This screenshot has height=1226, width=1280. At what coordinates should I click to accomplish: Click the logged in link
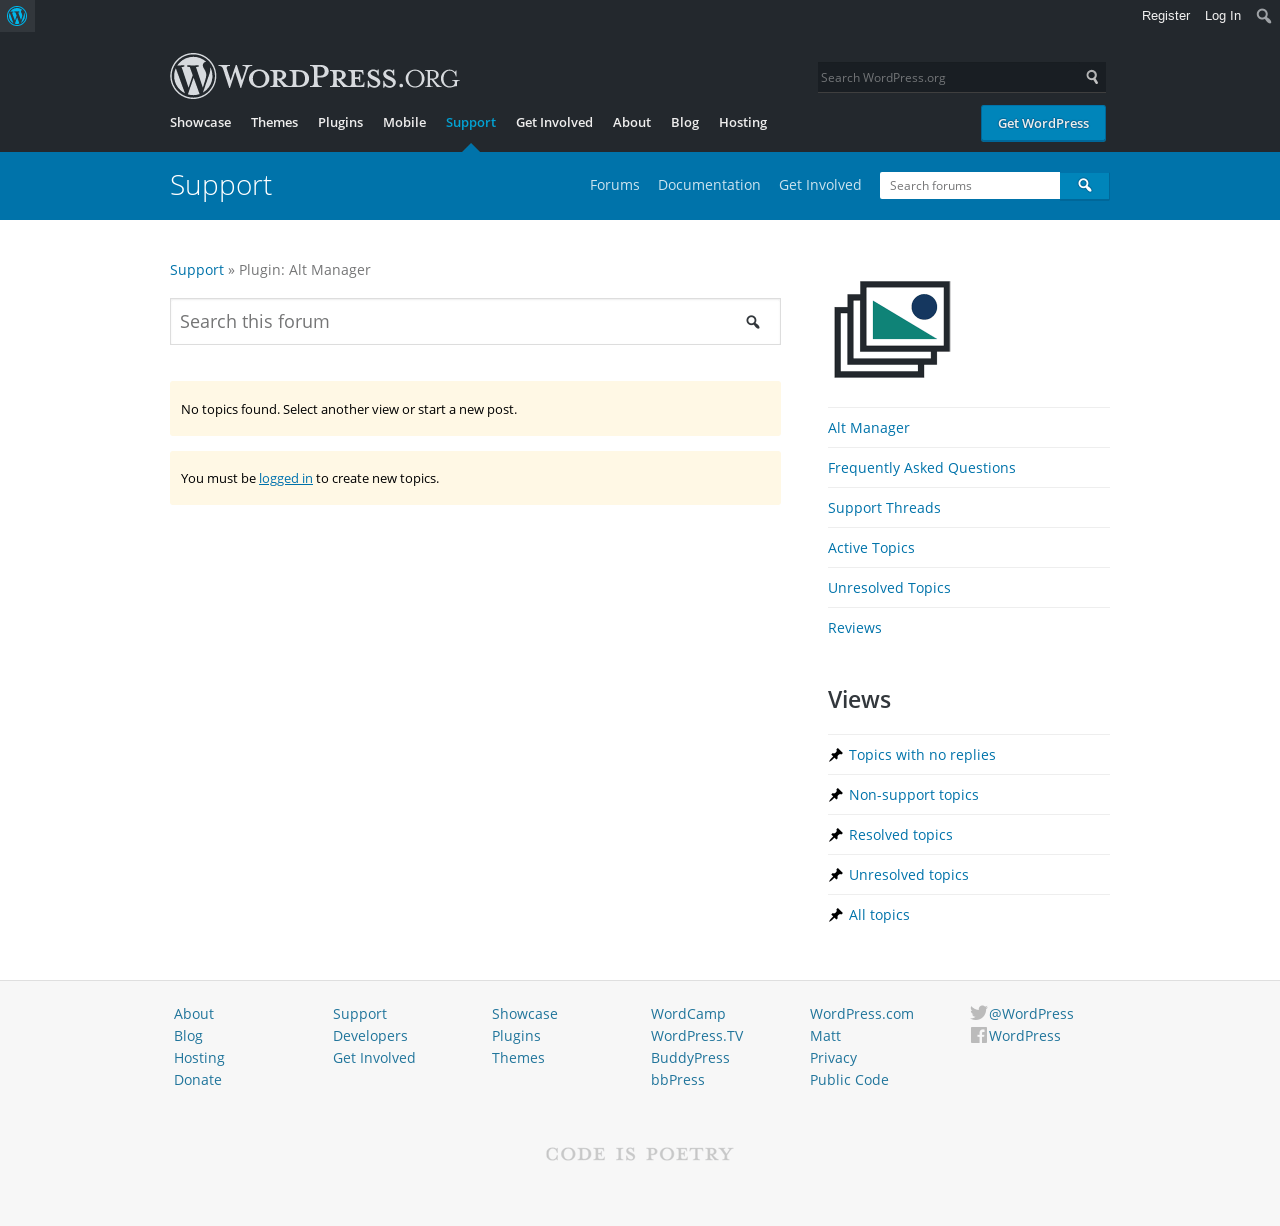click(x=286, y=478)
